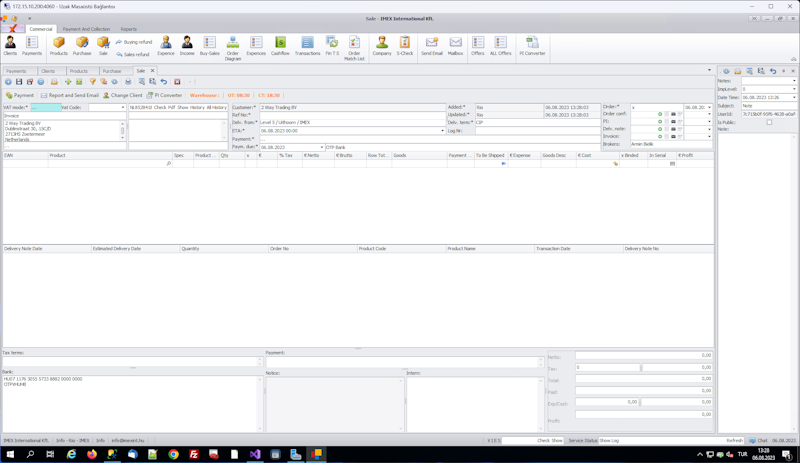Toggle the green circle in Order conf row
This screenshot has height=463, width=800.
pyautogui.click(x=660, y=114)
